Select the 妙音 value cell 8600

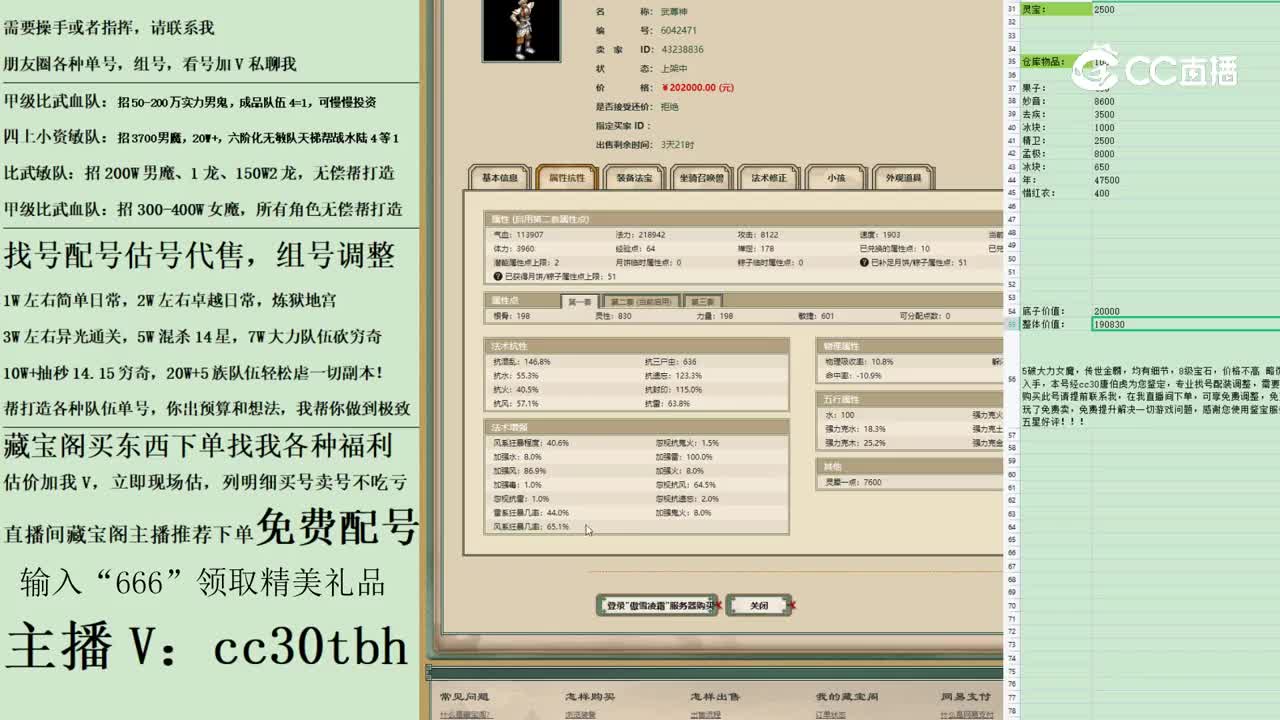tap(1186, 101)
